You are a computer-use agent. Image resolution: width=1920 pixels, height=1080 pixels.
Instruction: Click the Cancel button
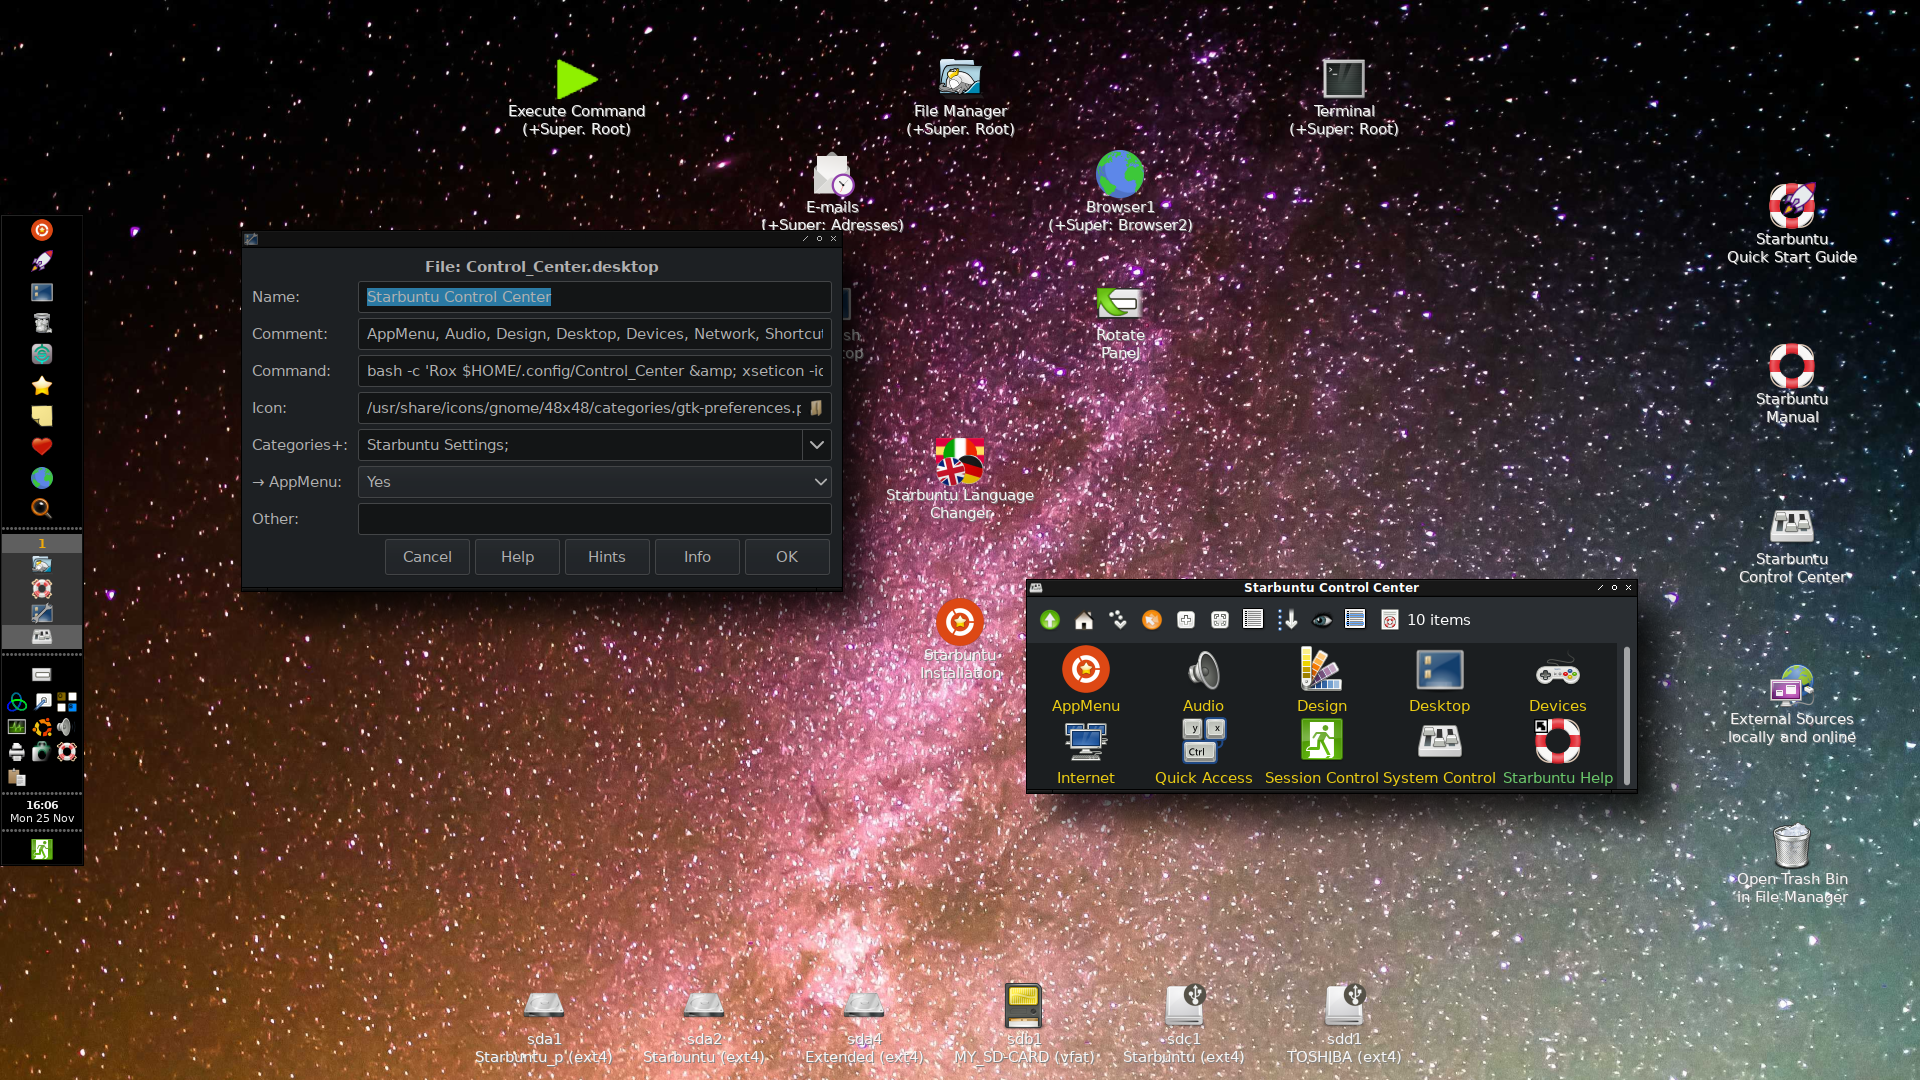click(427, 557)
